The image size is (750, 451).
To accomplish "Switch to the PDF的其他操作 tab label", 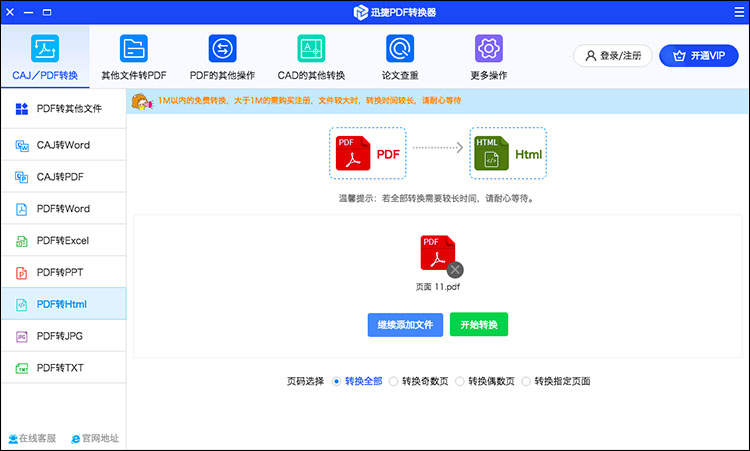I will 222,76.
